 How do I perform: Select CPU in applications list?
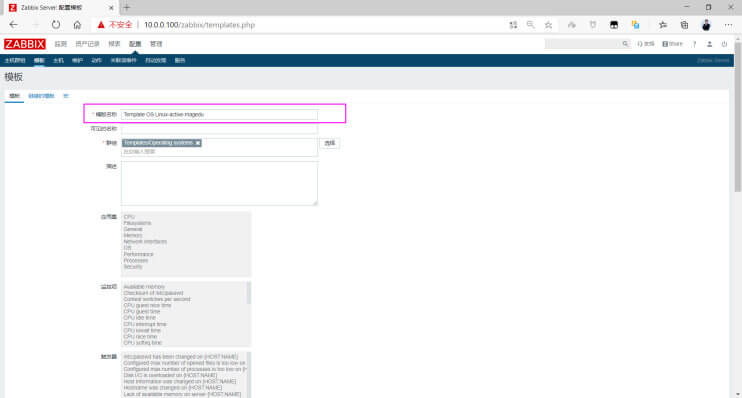coord(129,217)
